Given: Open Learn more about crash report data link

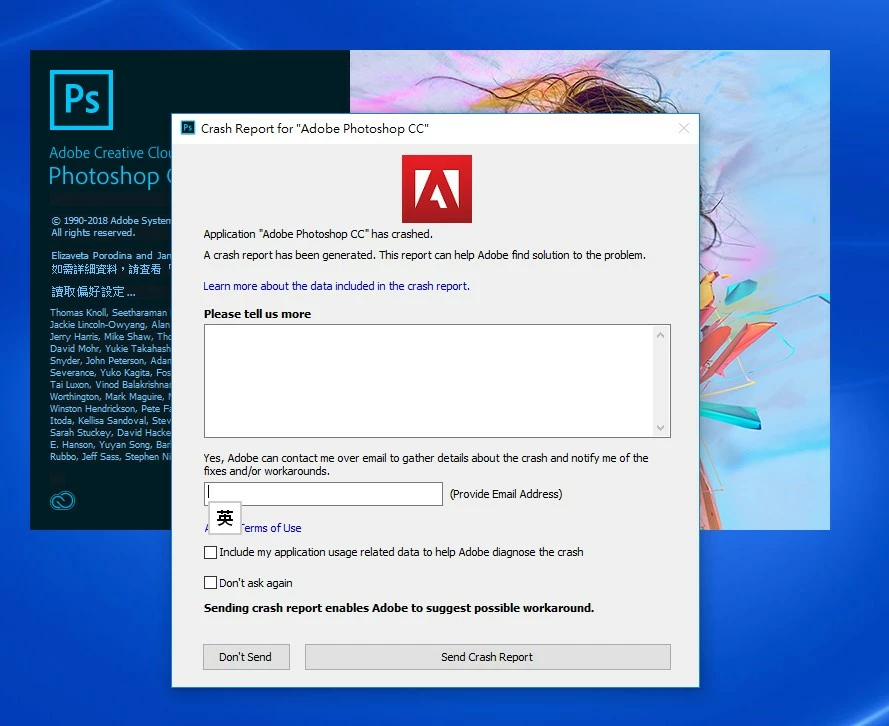Looking at the screenshot, I should [x=336, y=286].
